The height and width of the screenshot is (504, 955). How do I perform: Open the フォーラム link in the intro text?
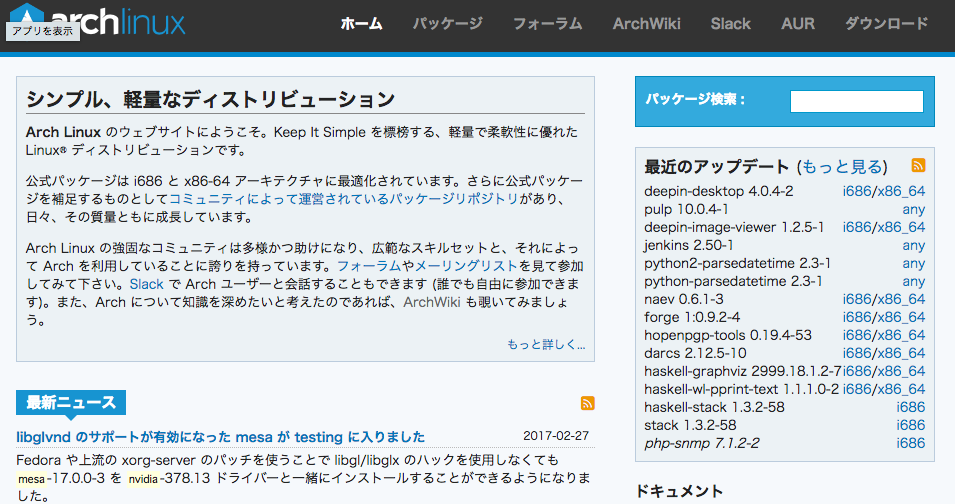tap(369, 266)
